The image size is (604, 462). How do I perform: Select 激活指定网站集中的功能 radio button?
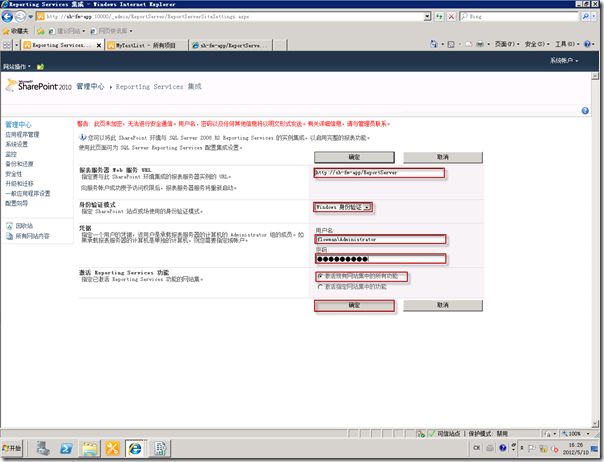(x=320, y=287)
